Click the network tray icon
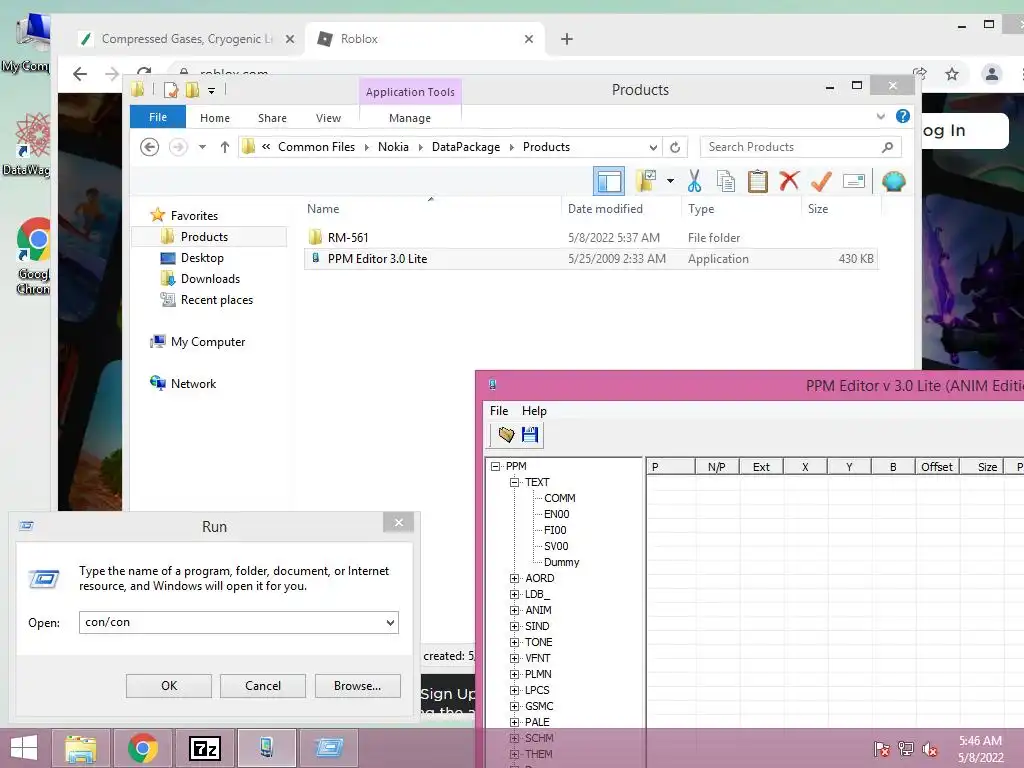Screen dimensions: 1024x768 click(x=906, y=749)
